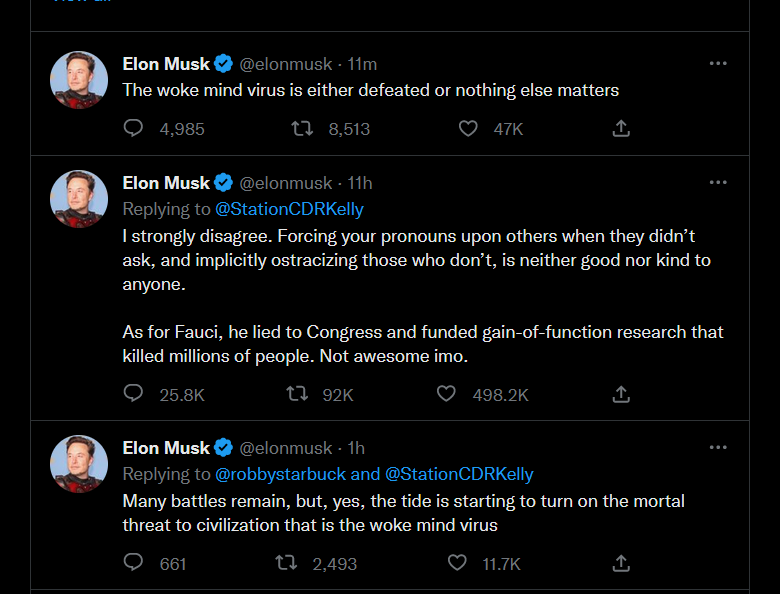The image size is (780, 594).
Task: Open more options on the 1h tweet
Action: pos(717,447)
